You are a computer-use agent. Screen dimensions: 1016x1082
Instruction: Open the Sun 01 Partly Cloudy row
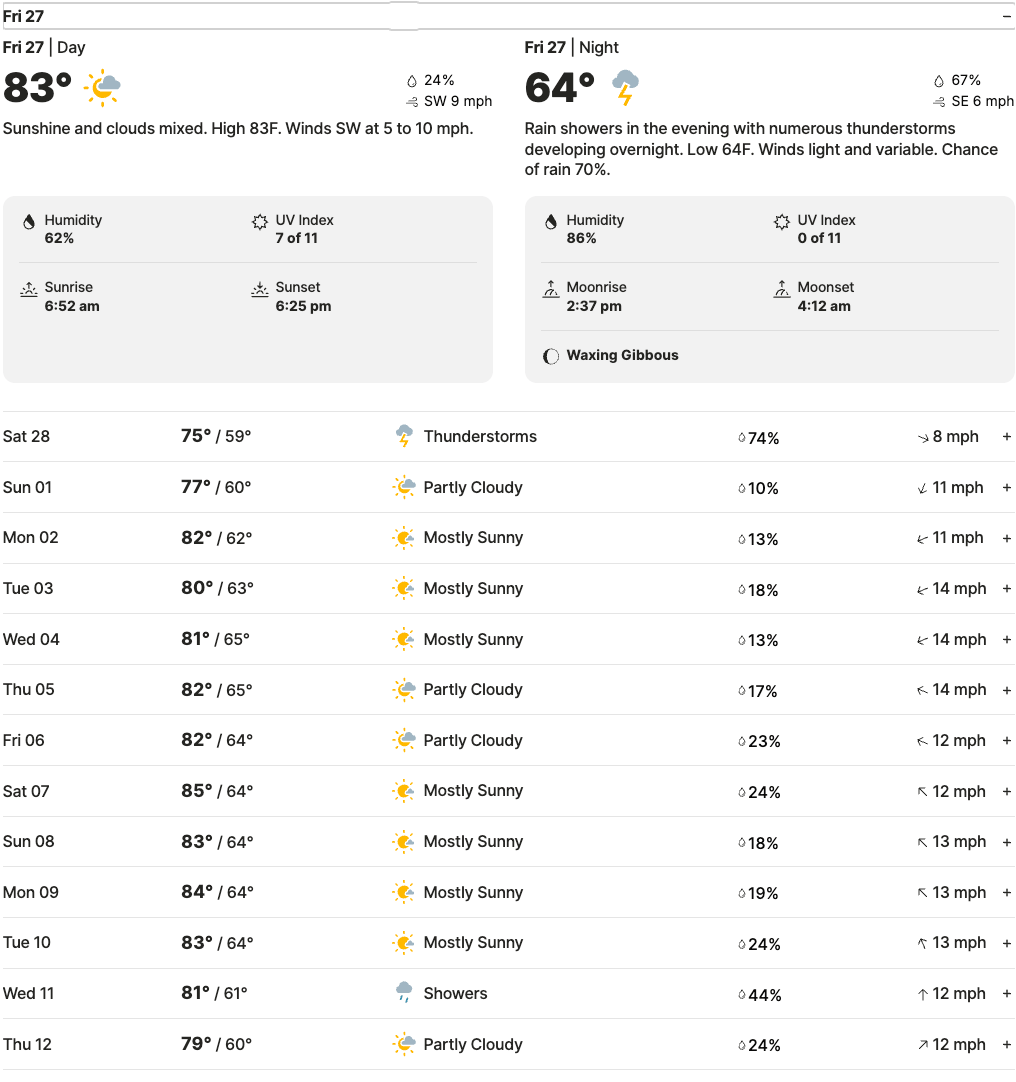pyautogui.click(x=508, y=487)
